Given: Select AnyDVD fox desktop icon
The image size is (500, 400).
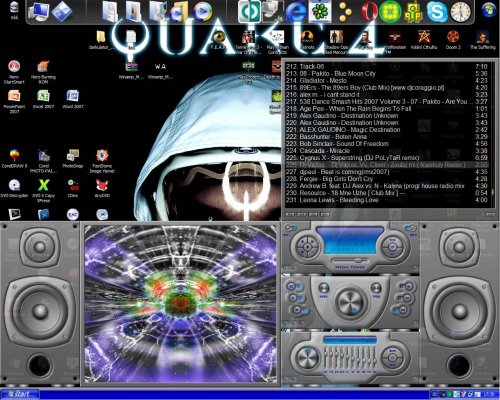Looking at the screenshot, I should (x=102, y=188).
